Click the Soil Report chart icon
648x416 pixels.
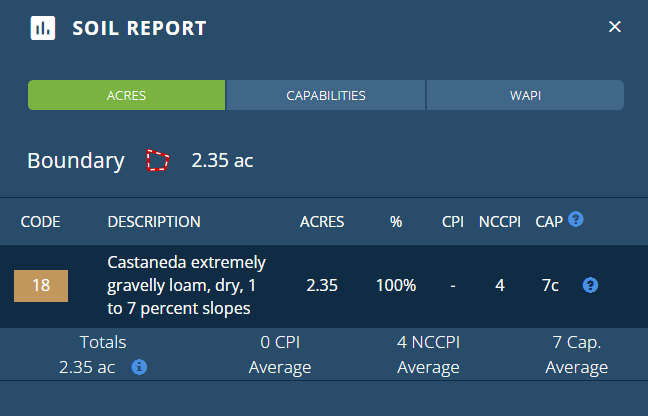pyautogui.click(x=43, y=27)
